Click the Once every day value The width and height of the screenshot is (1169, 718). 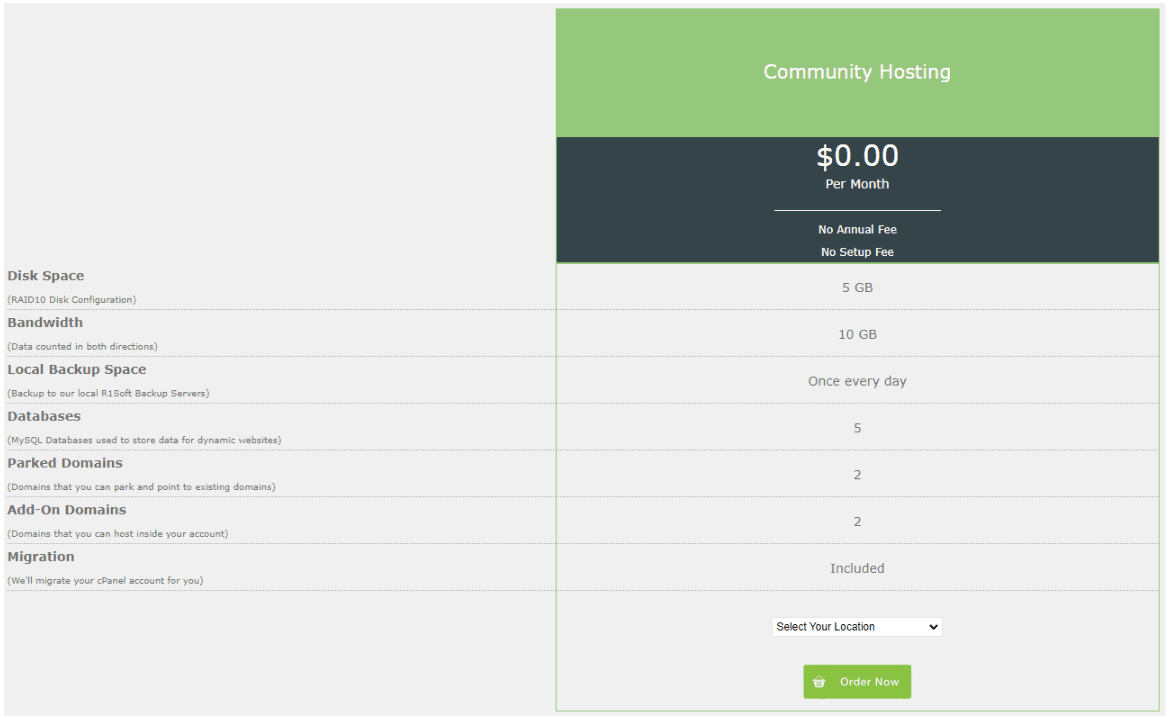[857, 381]
